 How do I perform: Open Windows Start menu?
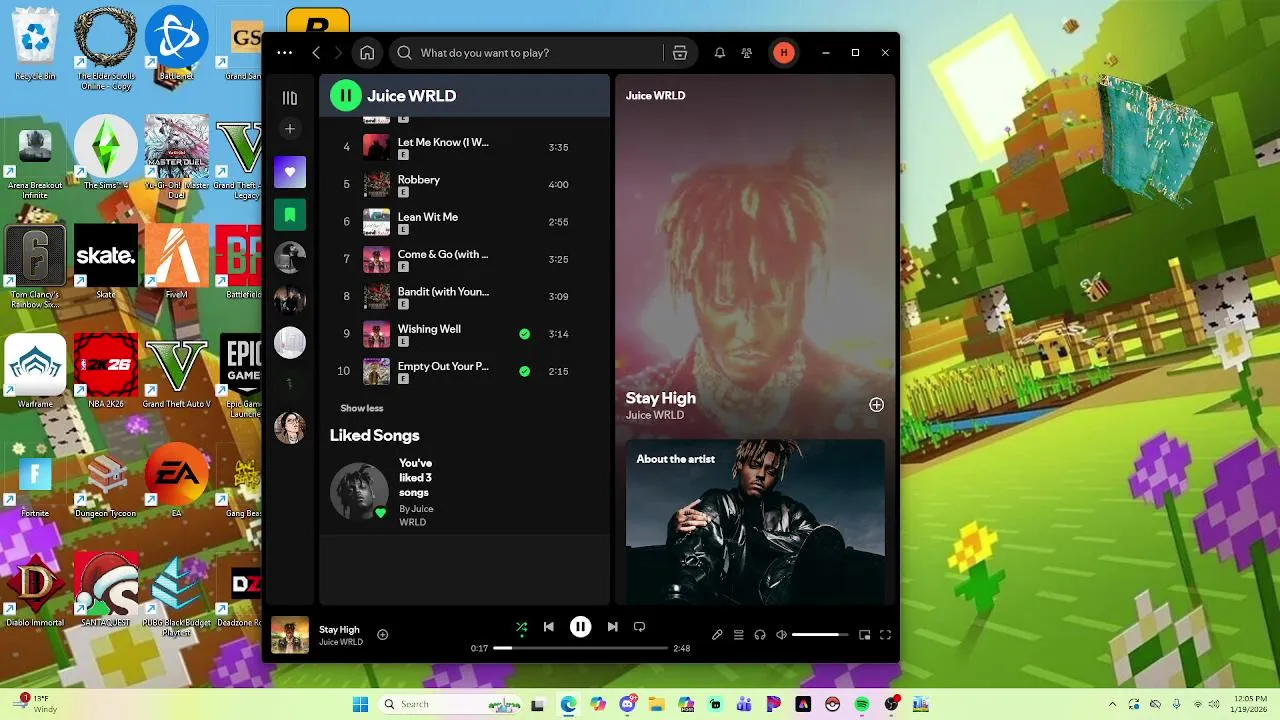360,704
